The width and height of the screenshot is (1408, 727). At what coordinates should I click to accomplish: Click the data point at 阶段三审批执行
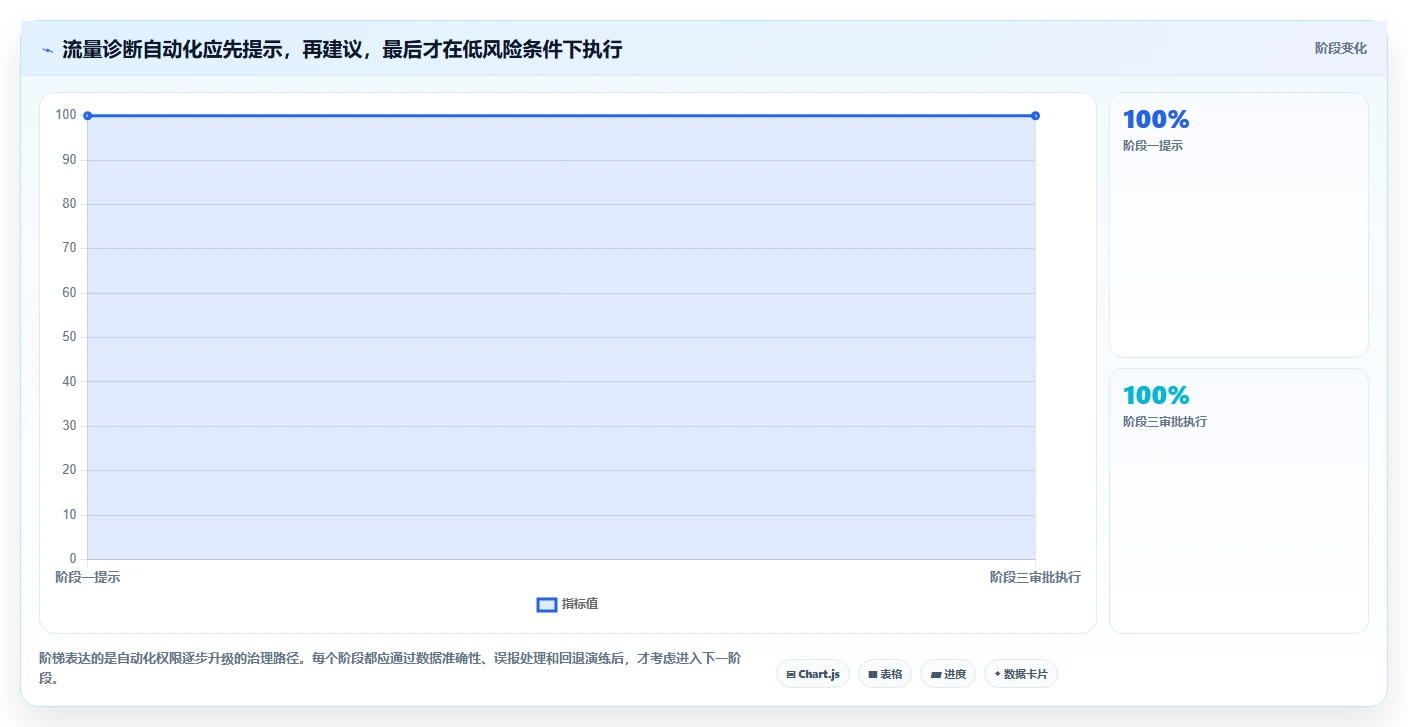(1035, 116)
